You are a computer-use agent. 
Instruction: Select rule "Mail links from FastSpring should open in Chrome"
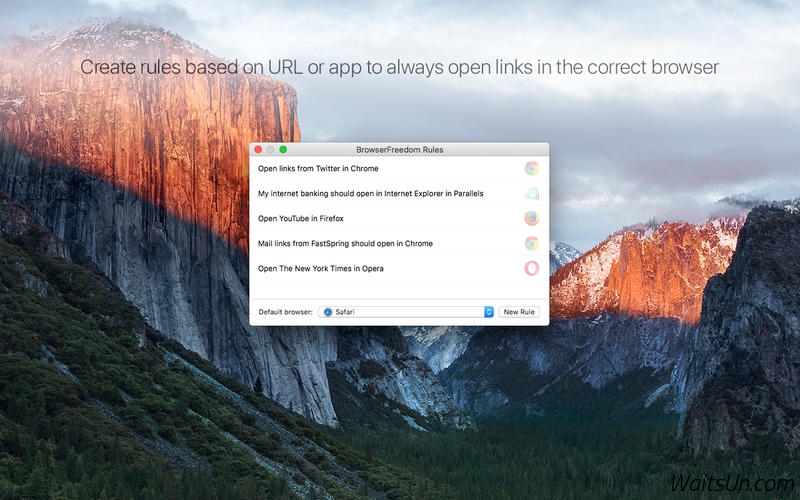399,243
